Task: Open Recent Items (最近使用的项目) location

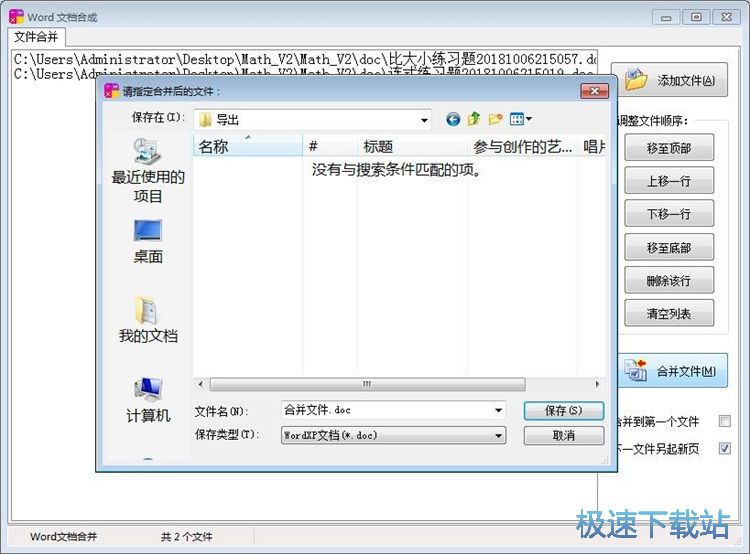Action: click(x=148, y=171)
